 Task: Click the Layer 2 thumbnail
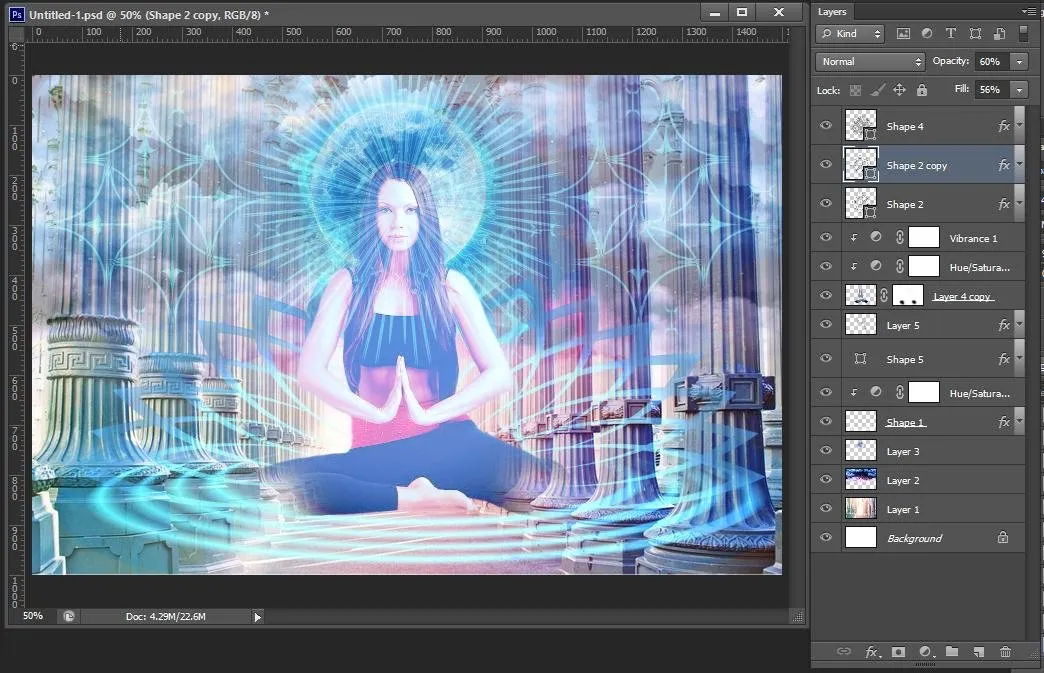(x=860, y=480)
